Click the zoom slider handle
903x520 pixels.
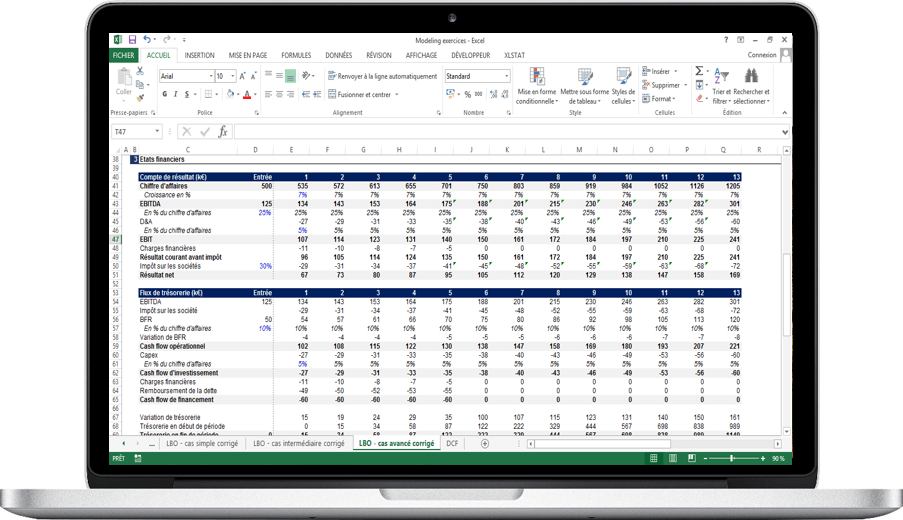click(731, 458)
